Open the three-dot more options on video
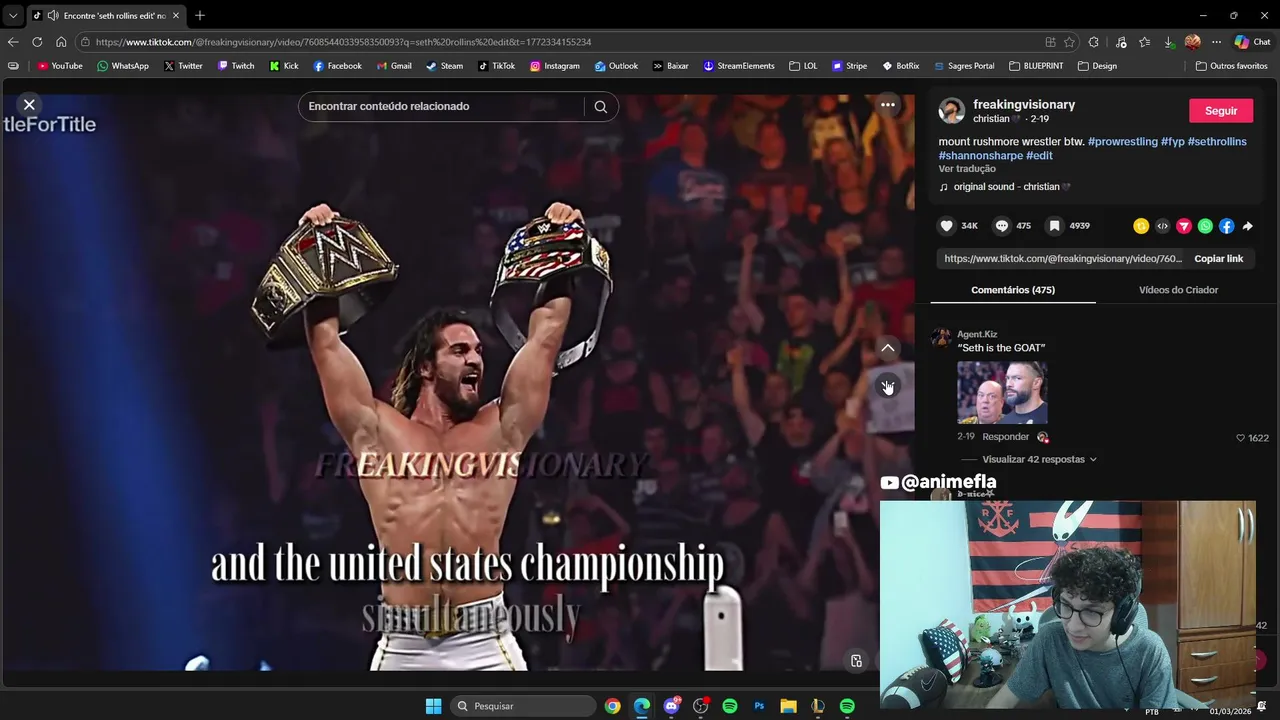This screenshot has width=1280, height=720. click(887, 104)
